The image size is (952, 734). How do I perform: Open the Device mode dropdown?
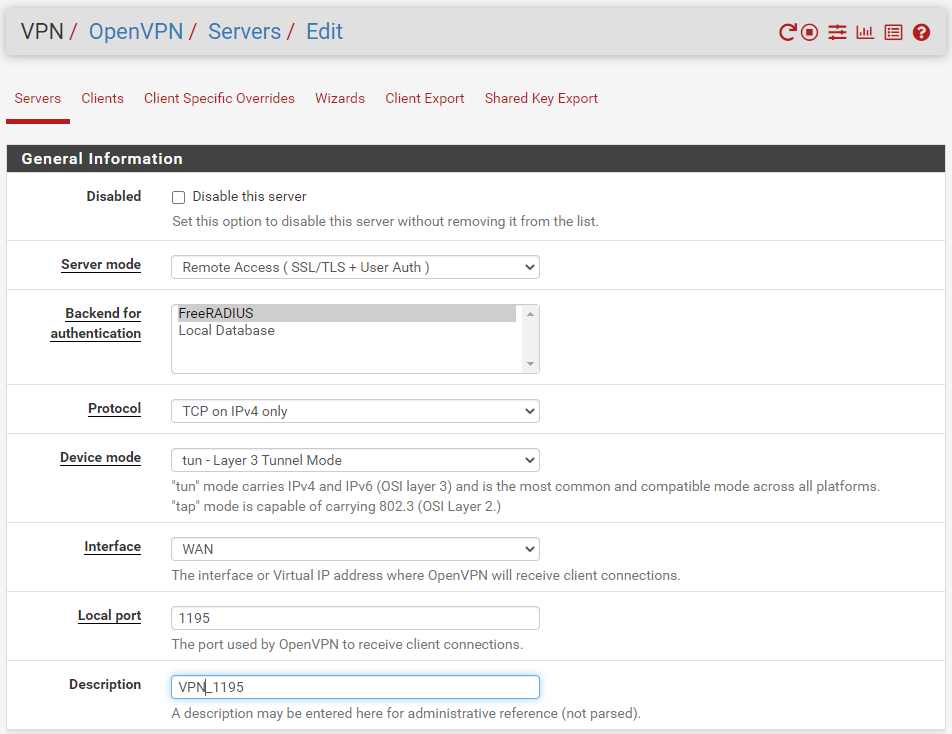(x=355, y=460)
